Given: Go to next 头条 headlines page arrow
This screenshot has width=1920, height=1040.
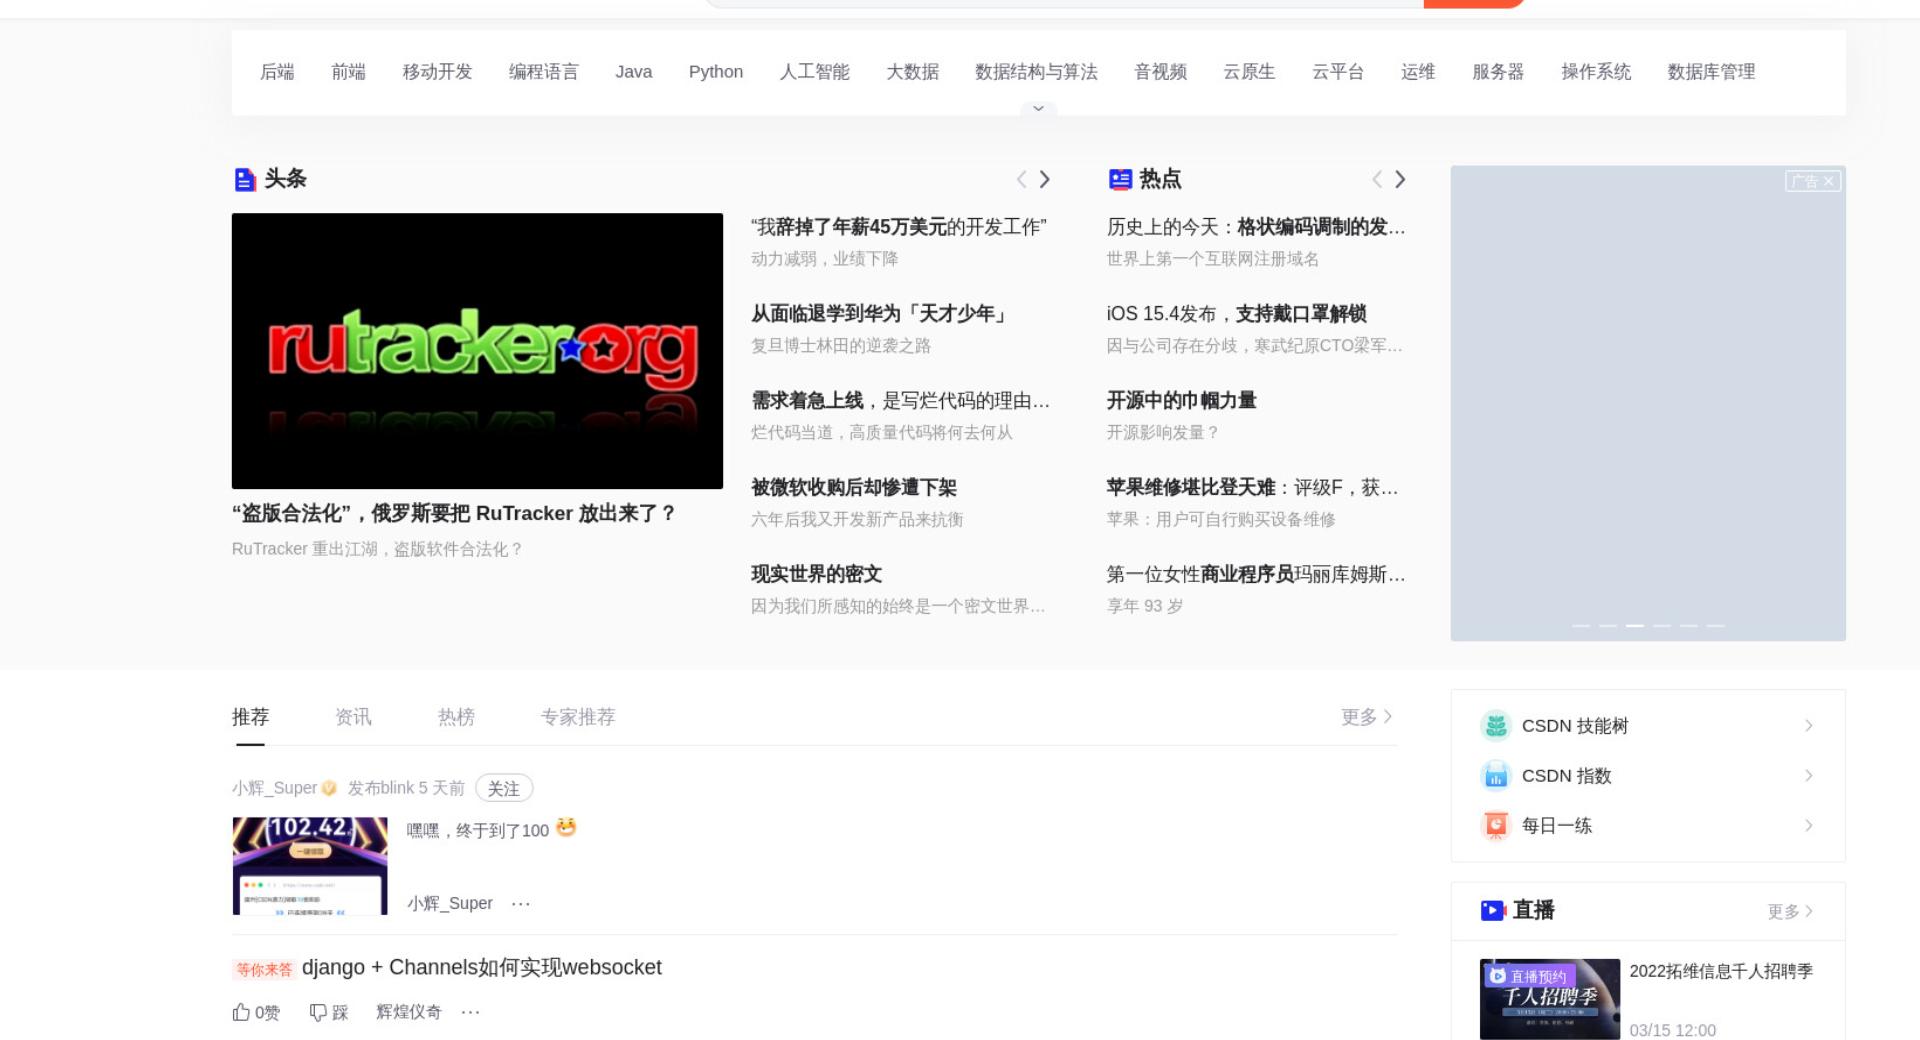Looking at the screenshot, I should (x=1045, y=179).
